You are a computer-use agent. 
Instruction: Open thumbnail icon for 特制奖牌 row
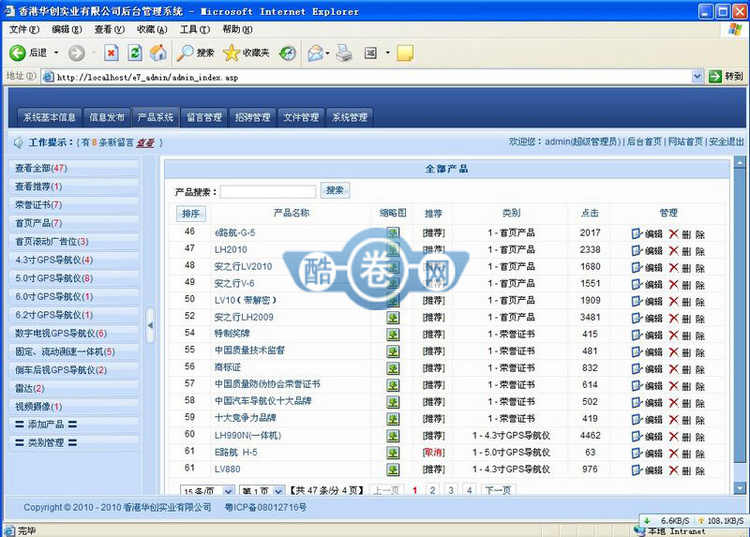coord(393,334)
